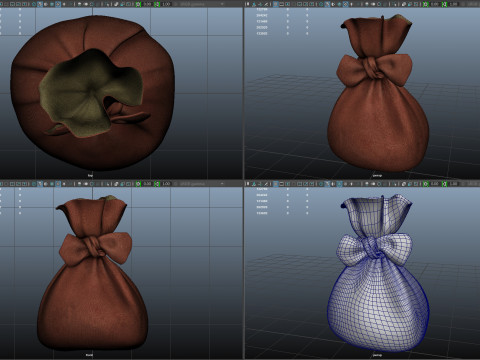
Task: Click the 'front' camera label in front view
Action: (x=89, y=355)
